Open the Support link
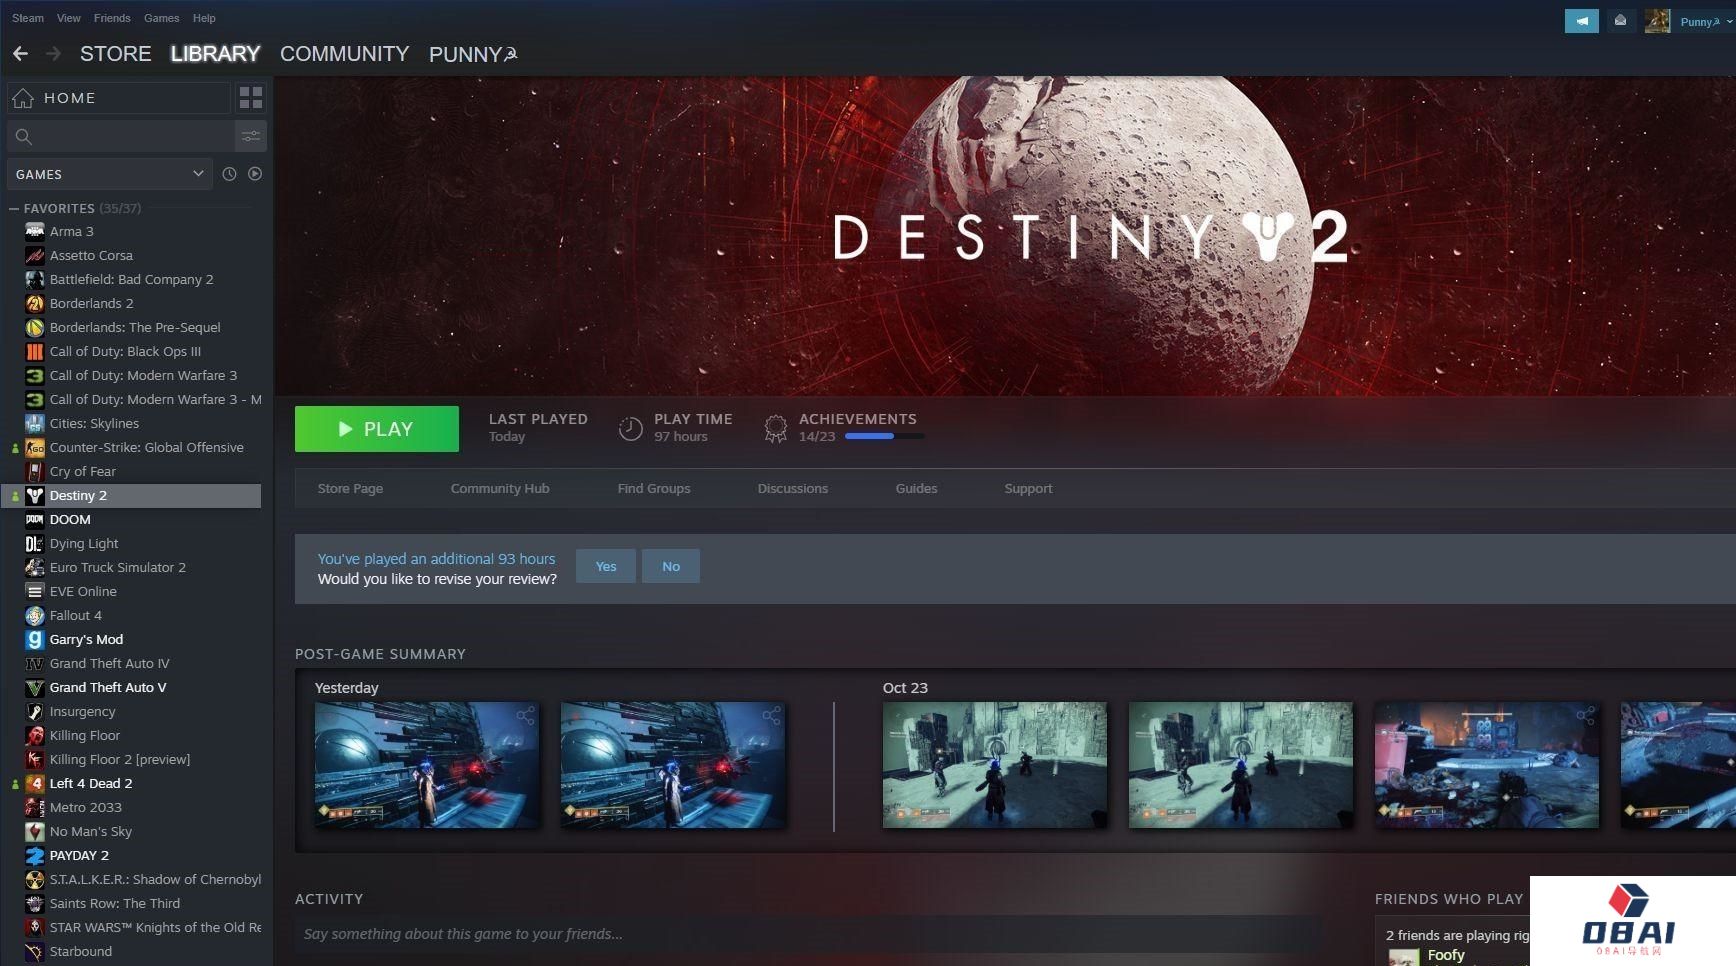 [x=1028, y=488]
